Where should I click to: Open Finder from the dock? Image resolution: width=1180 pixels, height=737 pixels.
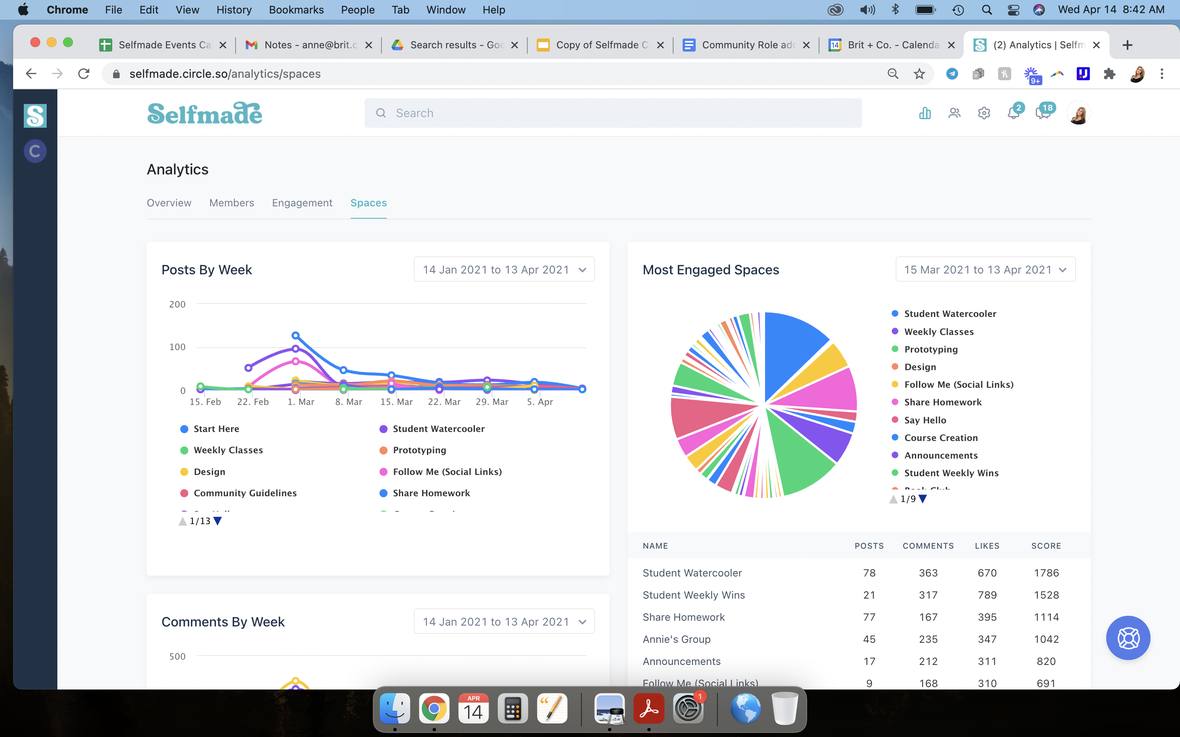[394, 708]
